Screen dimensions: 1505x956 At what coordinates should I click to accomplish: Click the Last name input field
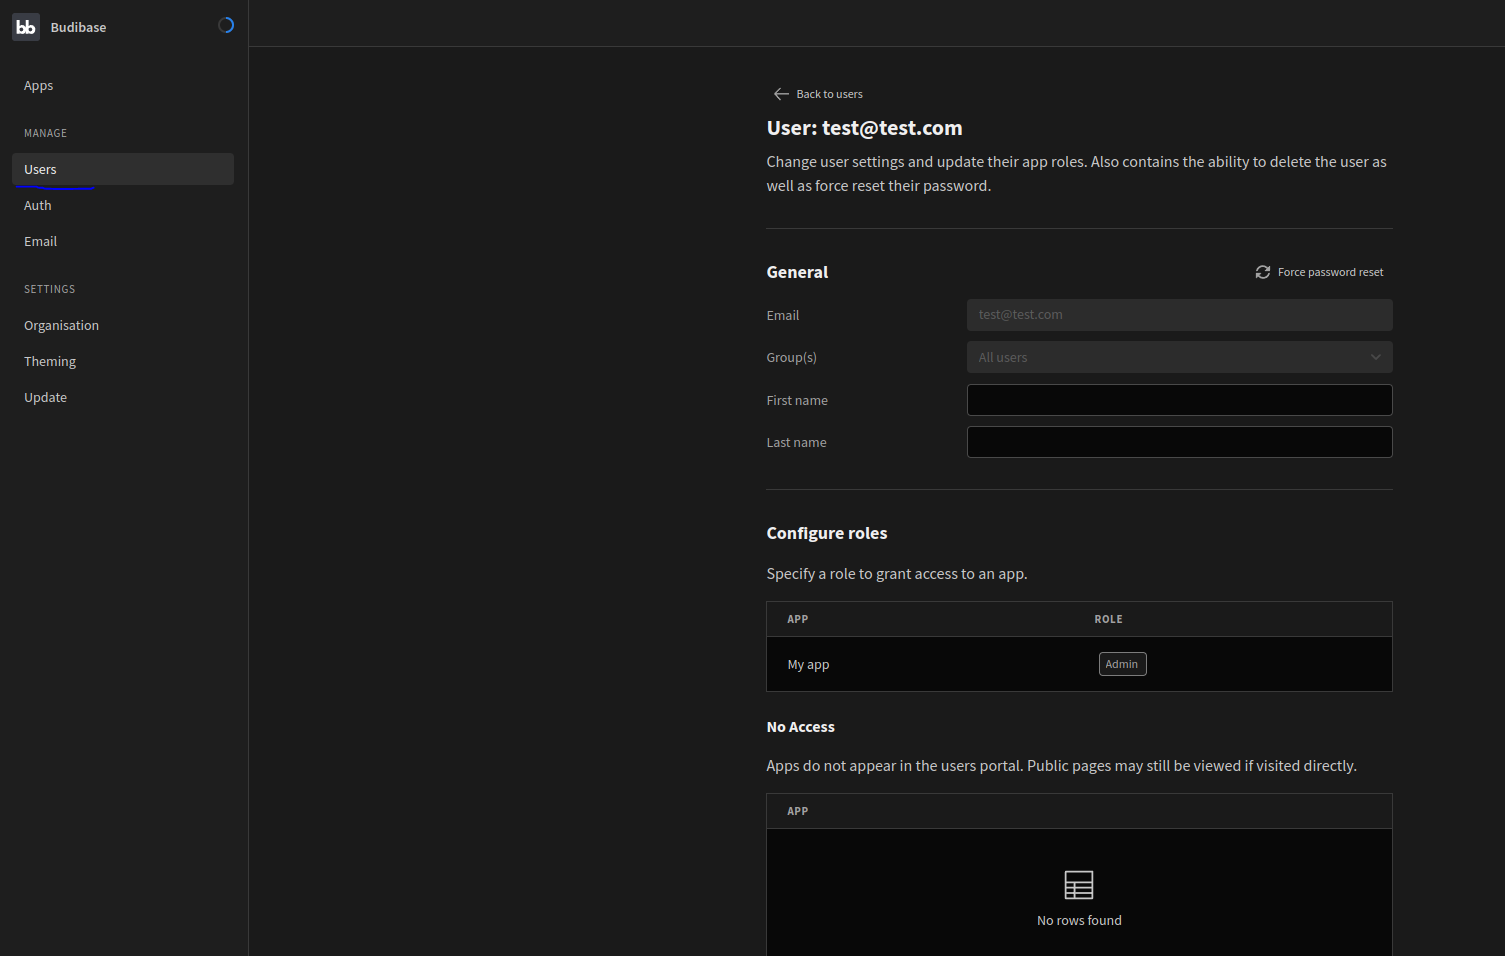[x=1179, y=442]
